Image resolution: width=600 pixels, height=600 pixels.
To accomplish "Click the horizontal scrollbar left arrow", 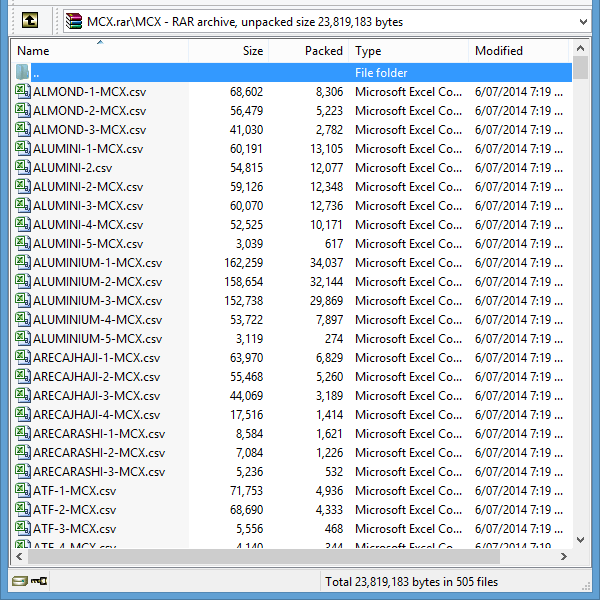I will pyautogui.click(x=19, y=556).
